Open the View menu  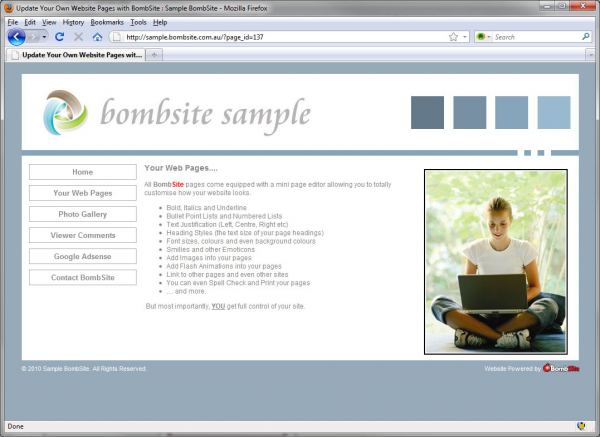tap(49, 22)
